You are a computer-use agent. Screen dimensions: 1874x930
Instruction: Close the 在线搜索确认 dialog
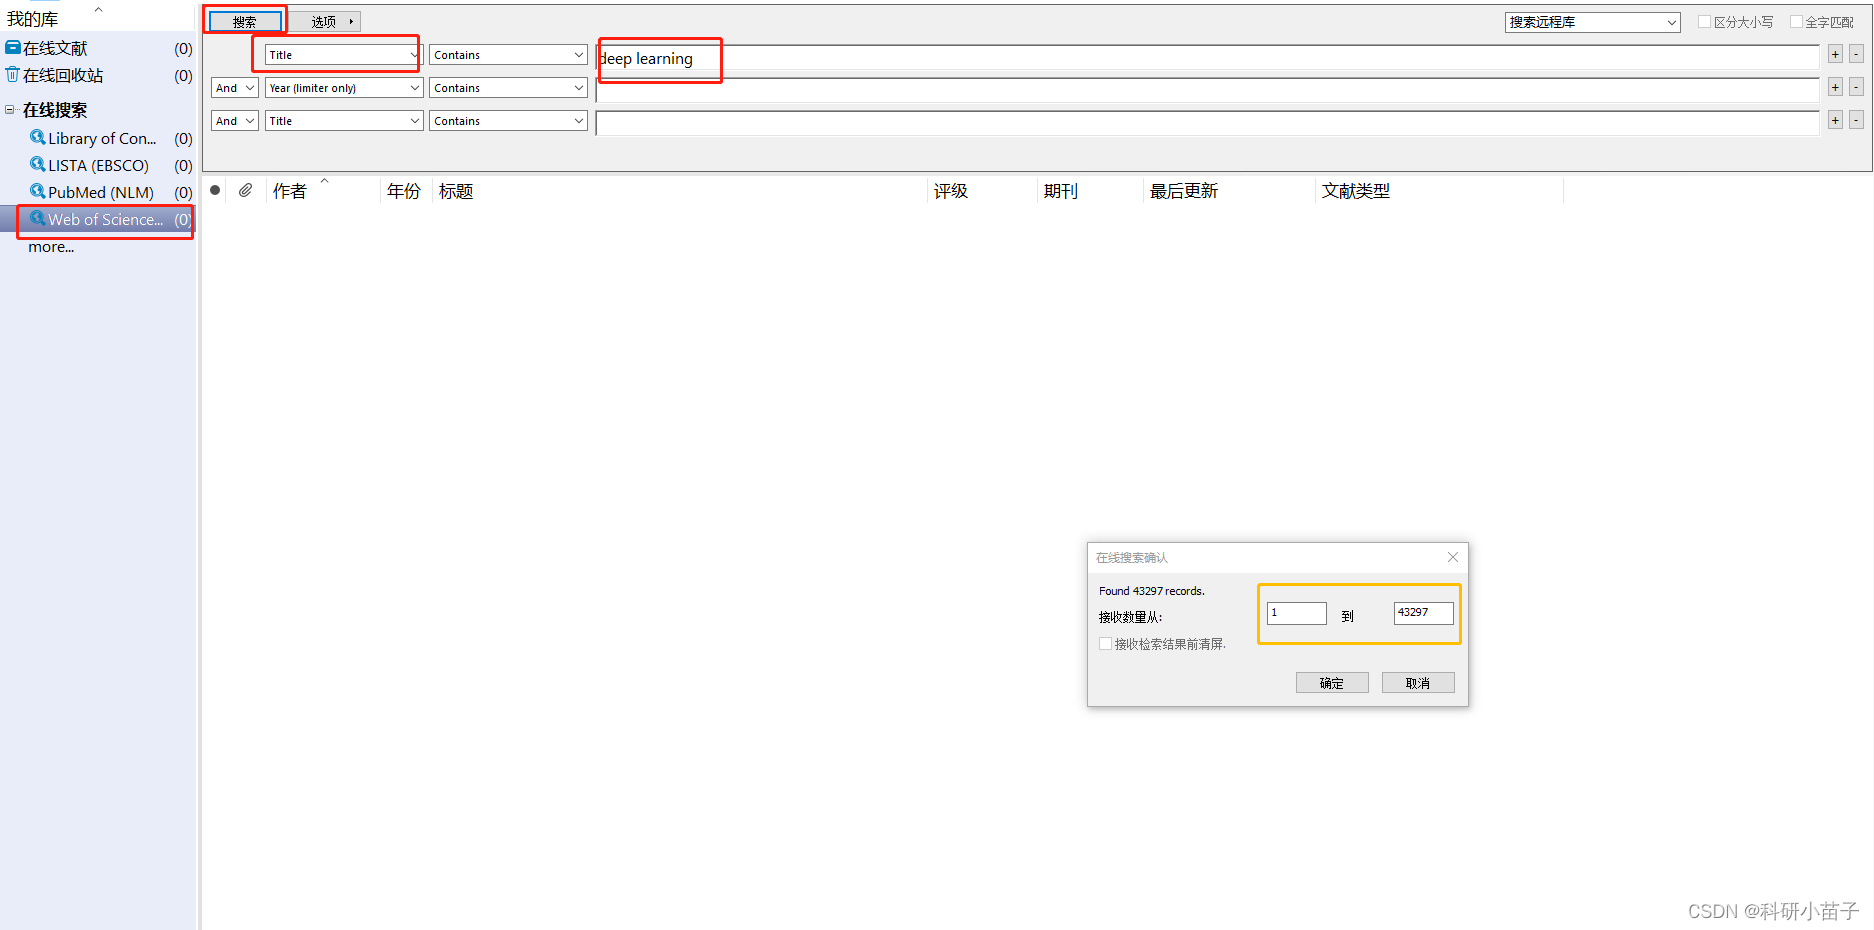[x=1453, y=557]
